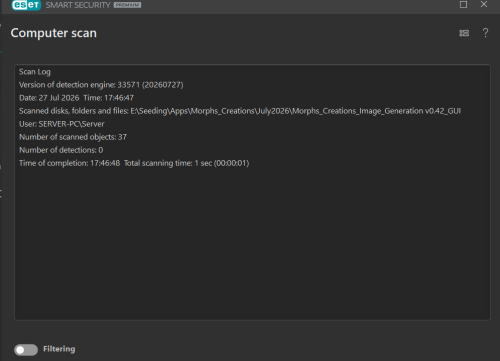The width and height of the screenshot is (500, 361).
Task: Toggle the Filtering switch
Action: point(26,349)
